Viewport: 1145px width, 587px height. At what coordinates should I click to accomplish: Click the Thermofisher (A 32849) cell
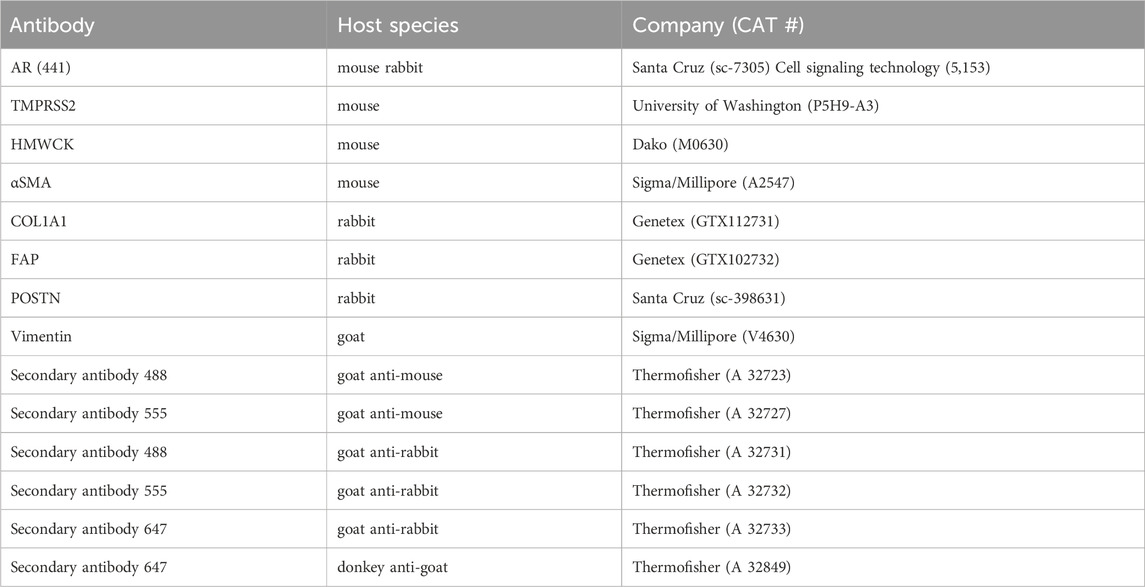click(712, 567)
